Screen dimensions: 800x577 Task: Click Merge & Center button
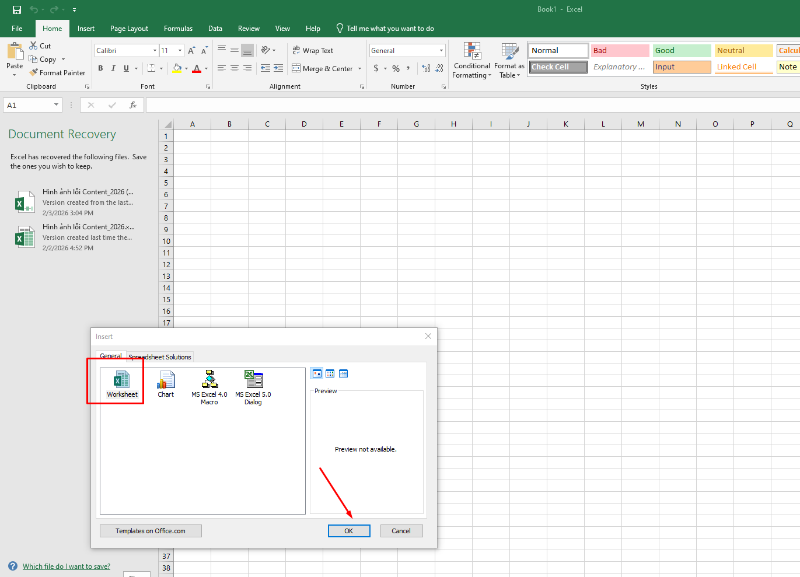click(322, 68)
